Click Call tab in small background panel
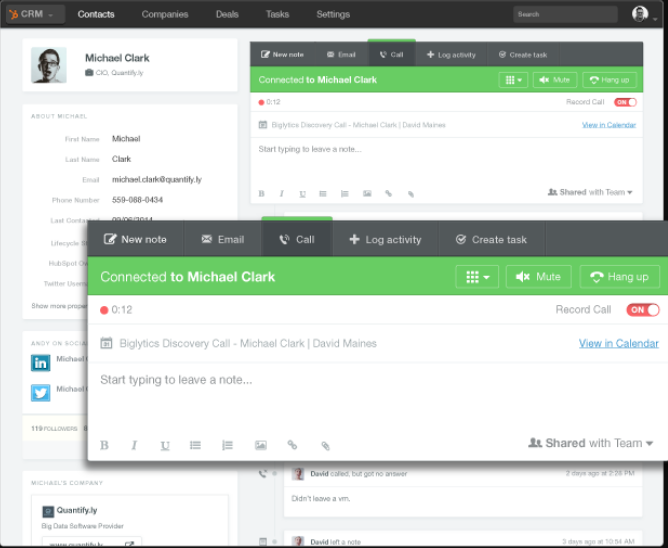This screenshot has width=668, height=548. coord(392,55)
